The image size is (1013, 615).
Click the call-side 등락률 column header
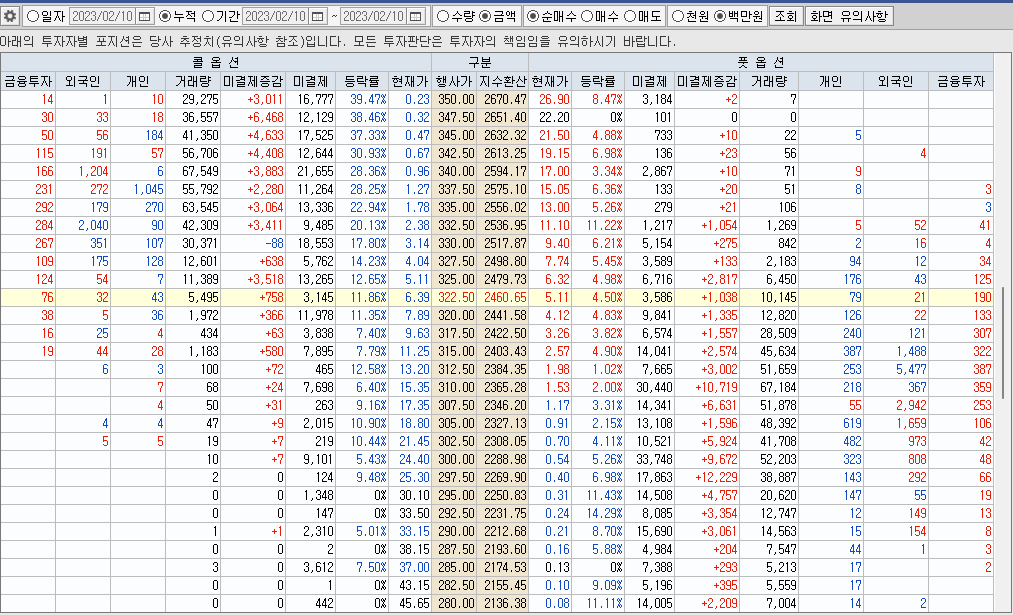(x=362, y=81)
